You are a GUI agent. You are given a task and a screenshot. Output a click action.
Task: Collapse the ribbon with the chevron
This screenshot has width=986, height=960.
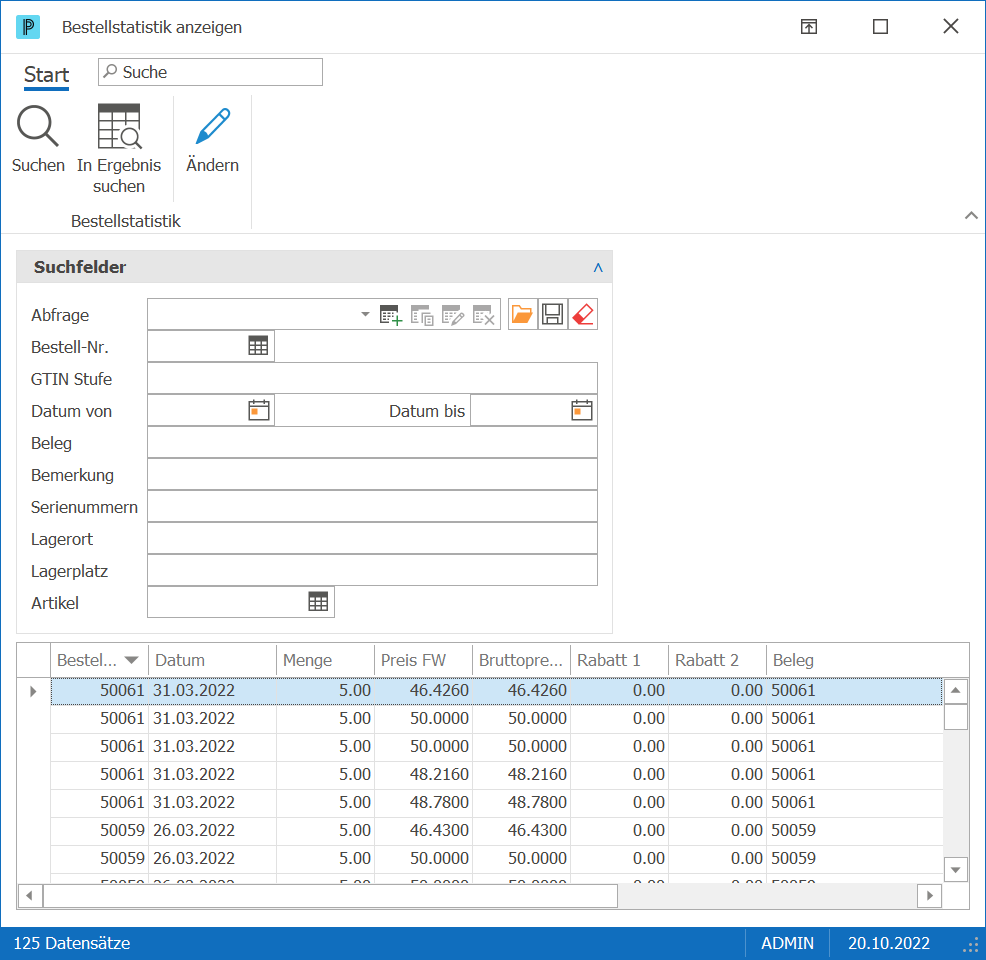(x=972, y=216)
